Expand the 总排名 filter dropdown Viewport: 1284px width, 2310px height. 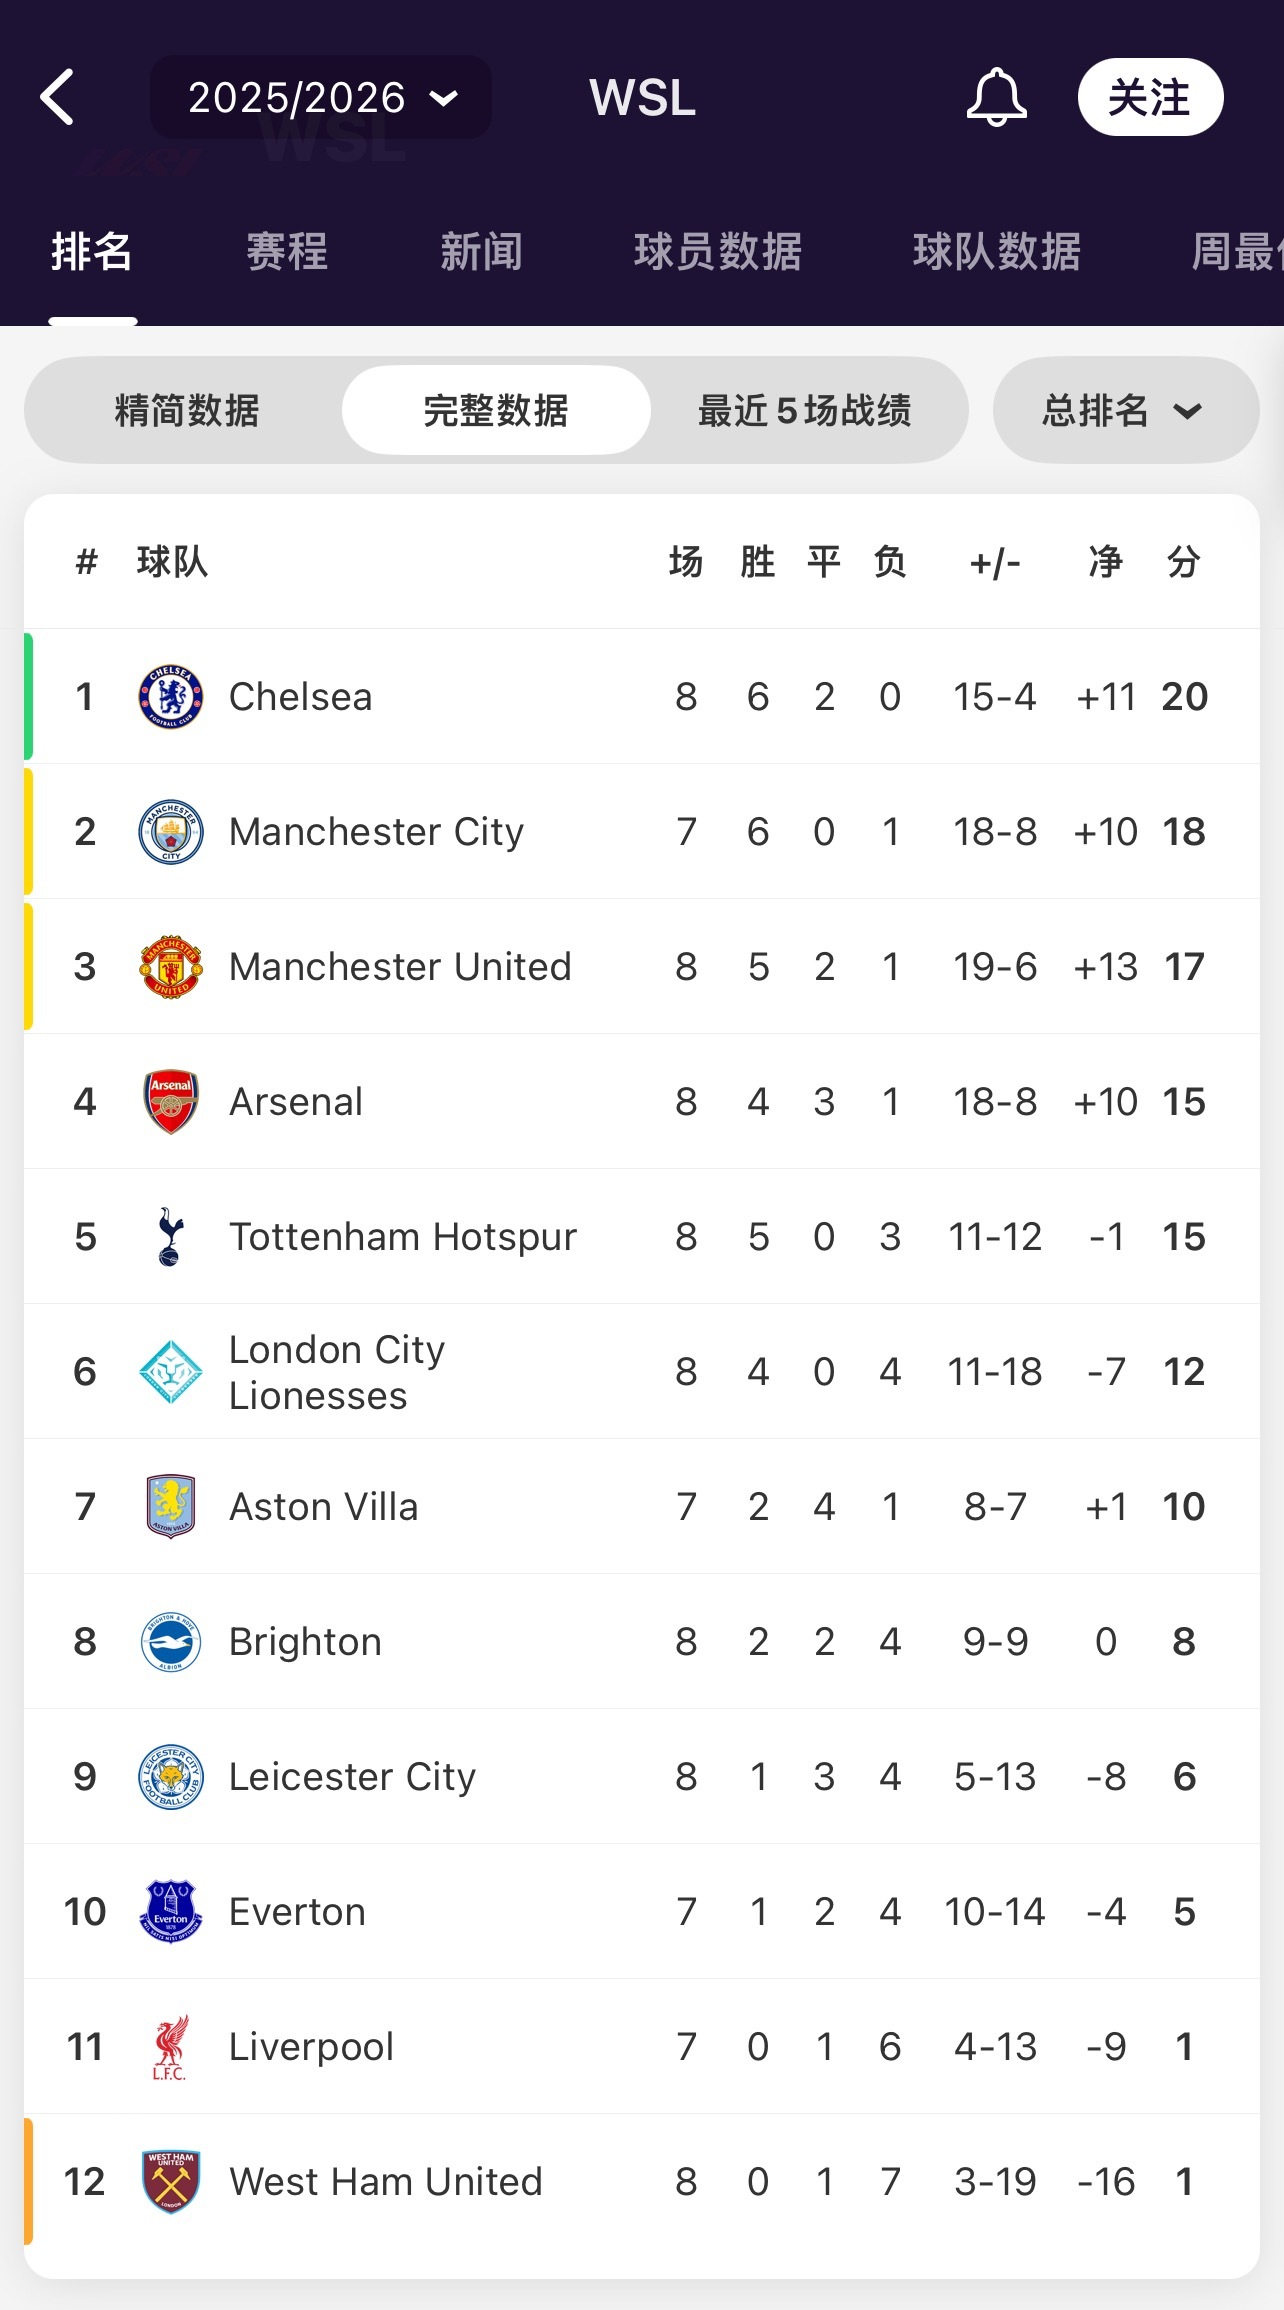pos(1125,410)
